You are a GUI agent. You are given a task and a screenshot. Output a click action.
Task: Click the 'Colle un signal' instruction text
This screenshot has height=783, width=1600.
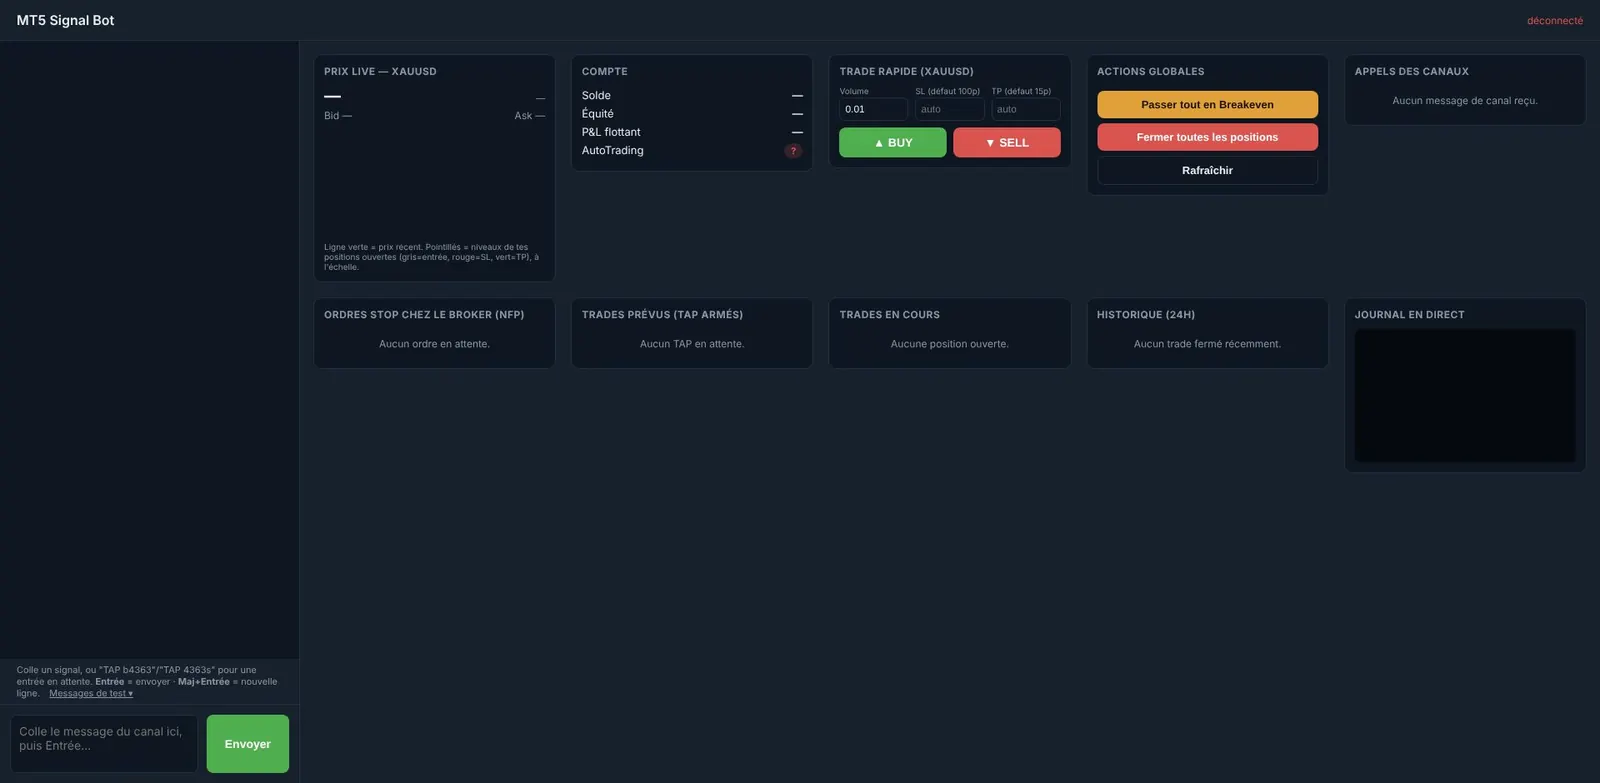pyautogui.click(x=147, y=681)
